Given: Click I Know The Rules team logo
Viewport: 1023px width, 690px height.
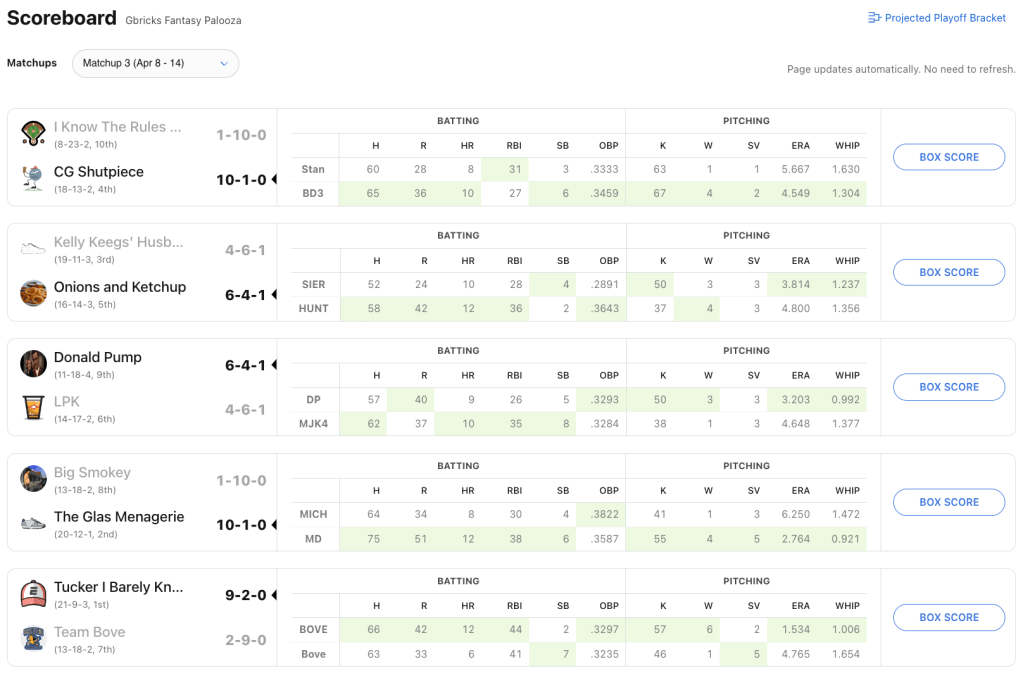Looking at the screenshot, I should 33,133.
